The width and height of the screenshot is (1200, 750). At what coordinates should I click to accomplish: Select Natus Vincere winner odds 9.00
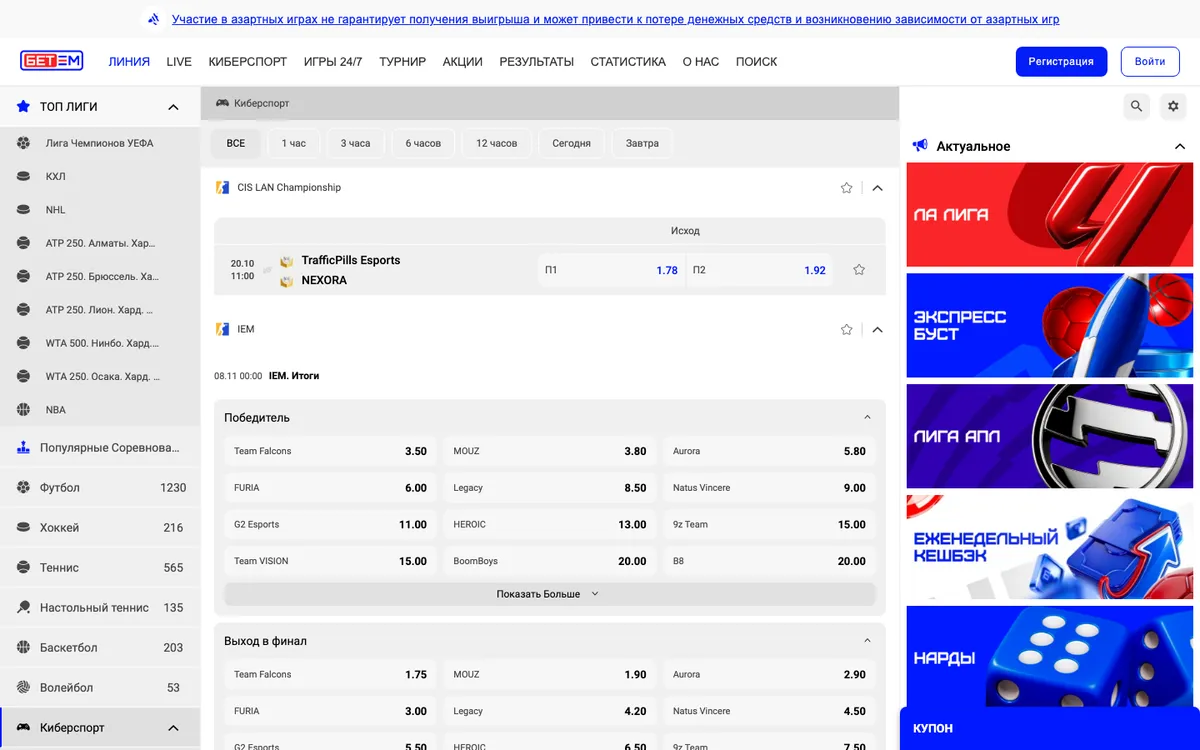point(769,488)
